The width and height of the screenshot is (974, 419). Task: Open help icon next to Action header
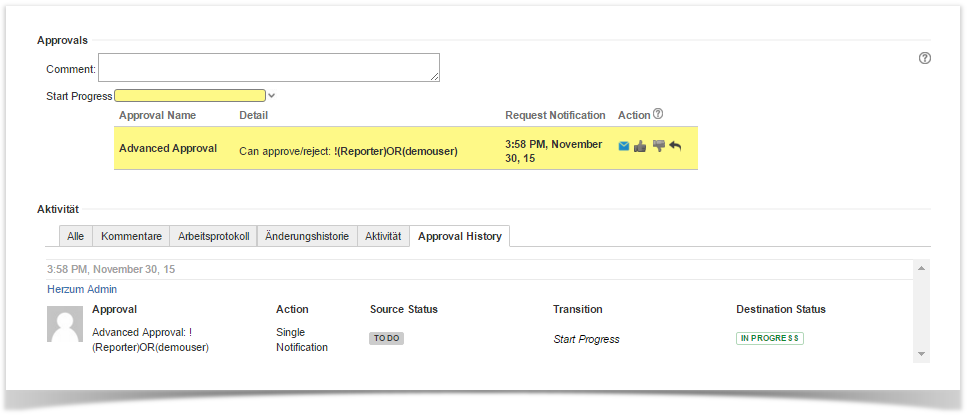(x=658, y=115)
